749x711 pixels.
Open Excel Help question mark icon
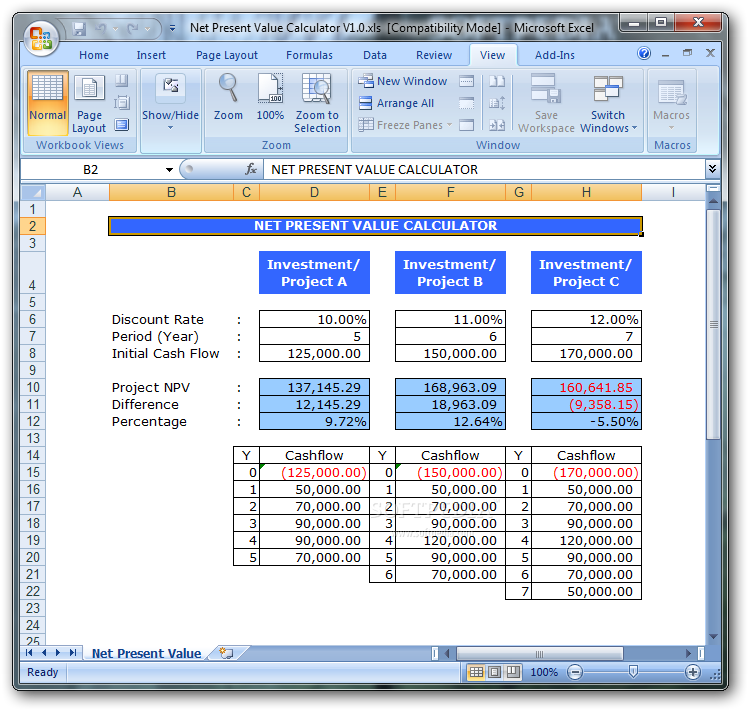643,53
